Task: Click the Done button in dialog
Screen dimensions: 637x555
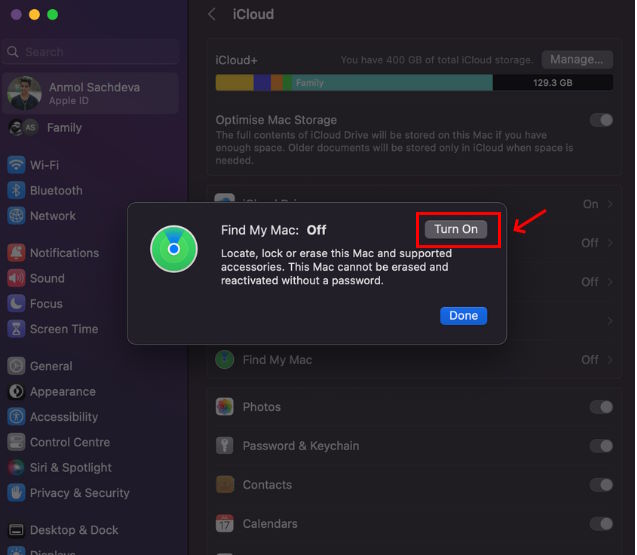Action: [x=464, y=316]
